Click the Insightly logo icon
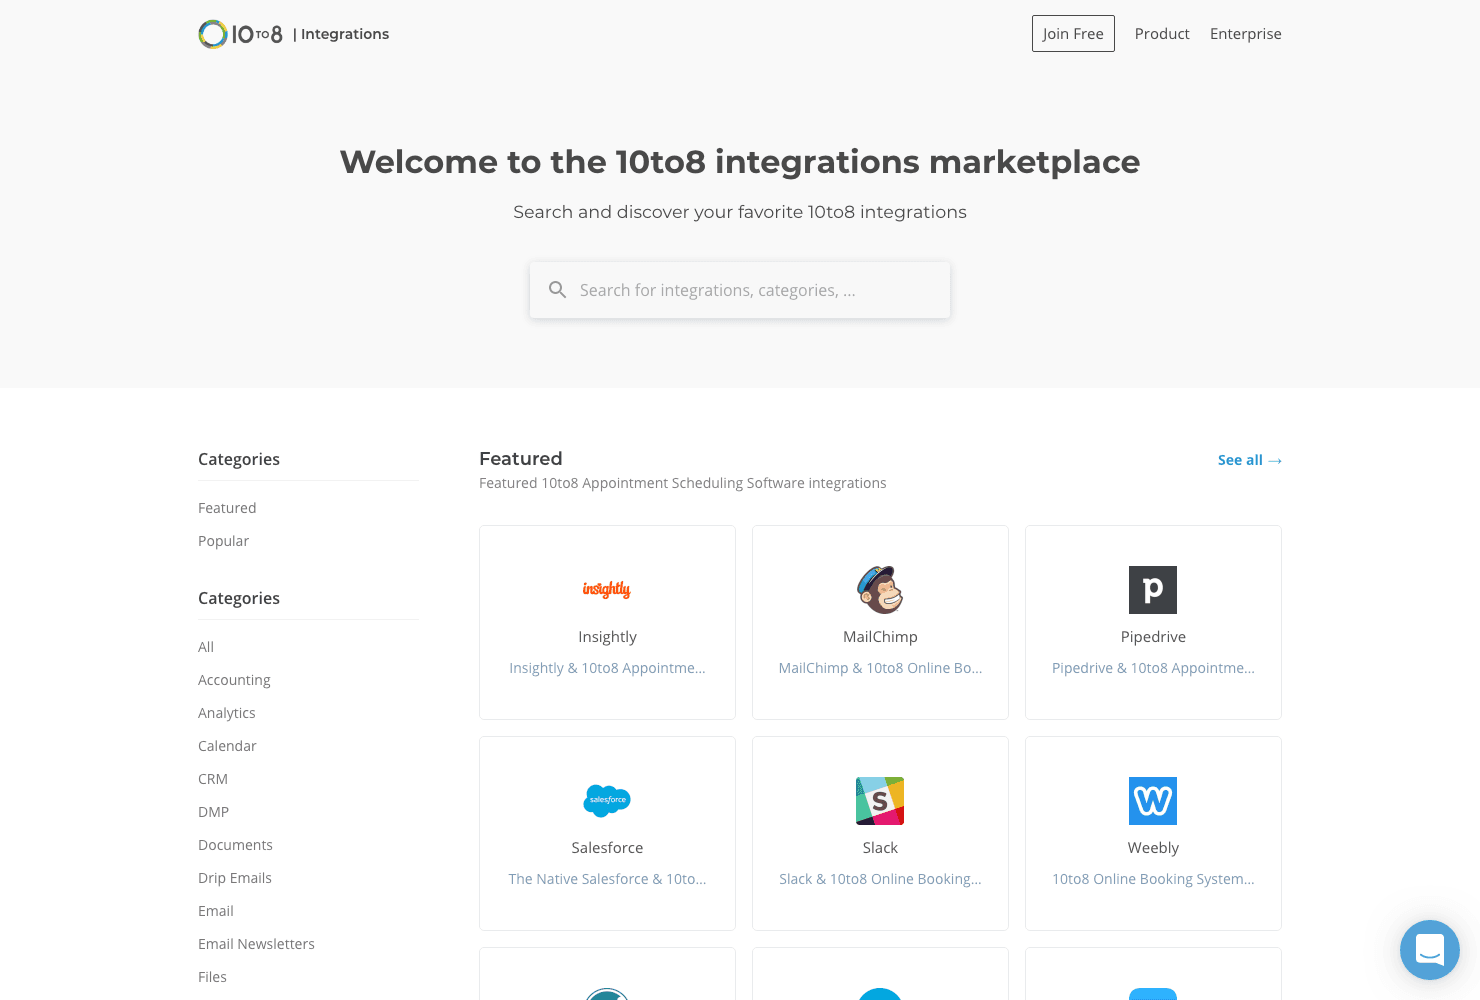The image size is (1480, 1000). pos(607,590)
